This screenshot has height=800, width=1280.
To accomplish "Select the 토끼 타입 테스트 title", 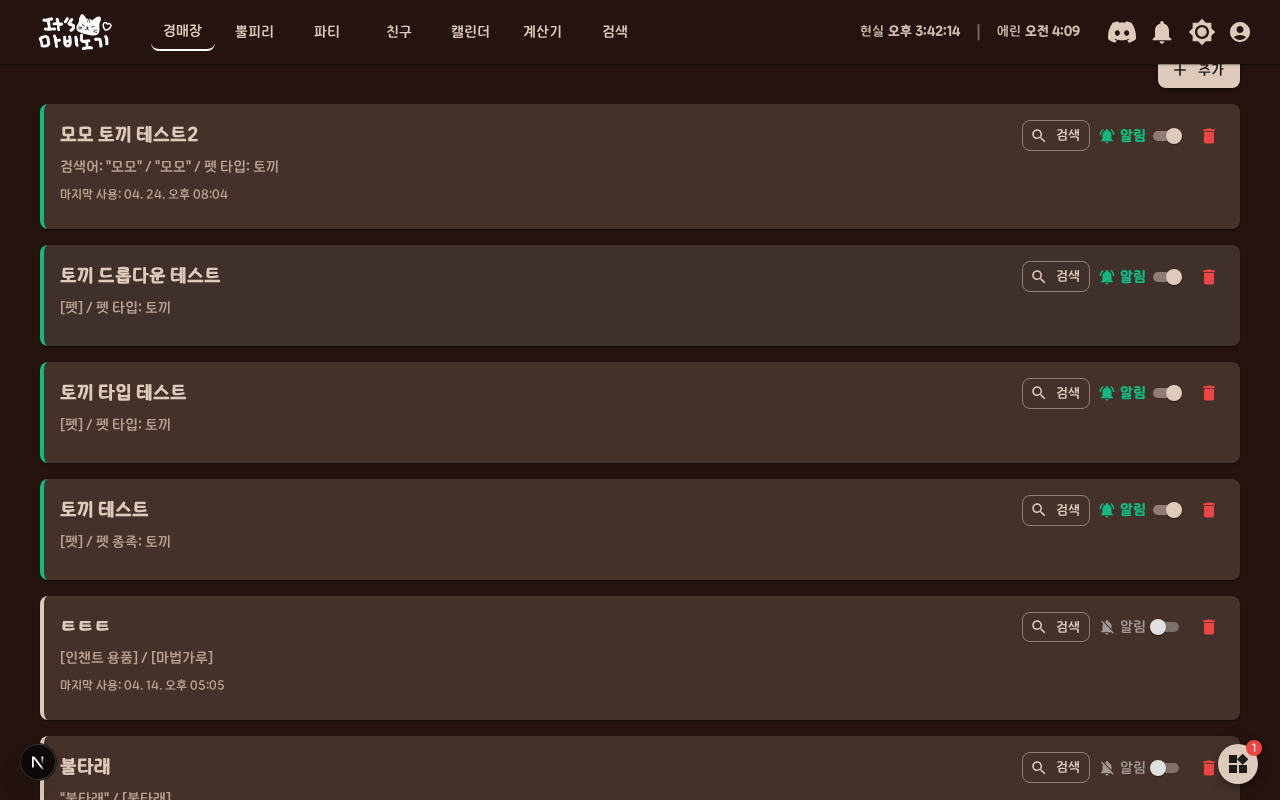I will coord(123,392).
